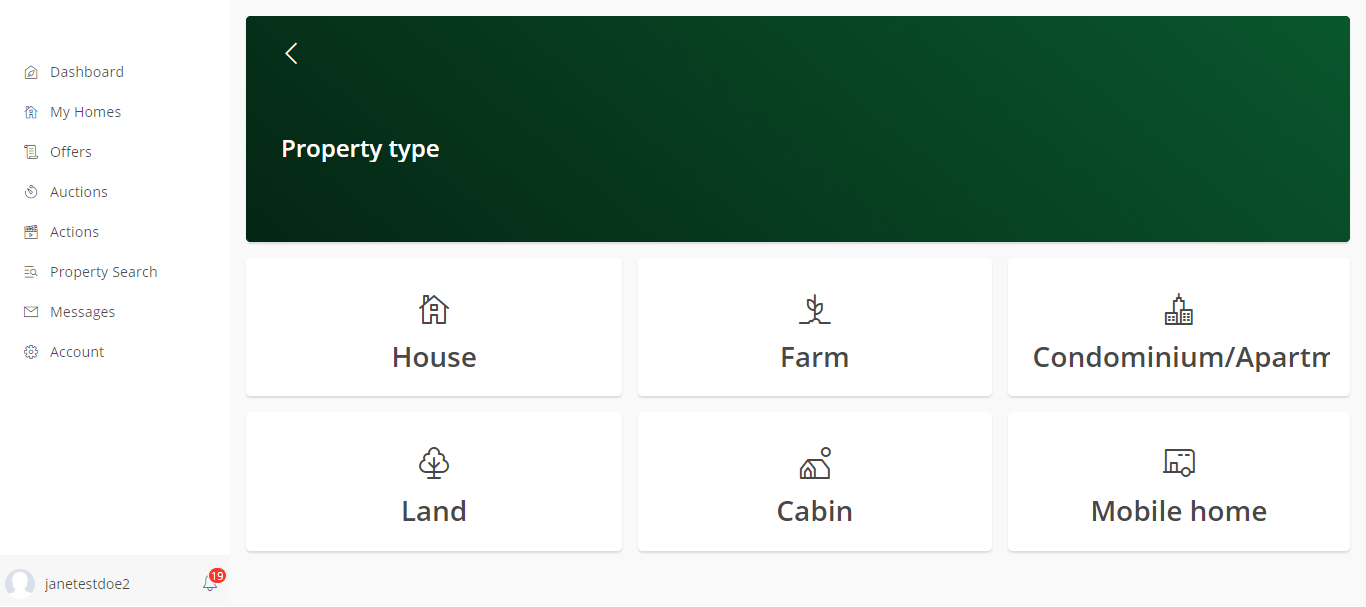Viewport: 1366px width, 607px height.
Task: Pick the Condominium/Apartment option
Action: [1179, 327]
